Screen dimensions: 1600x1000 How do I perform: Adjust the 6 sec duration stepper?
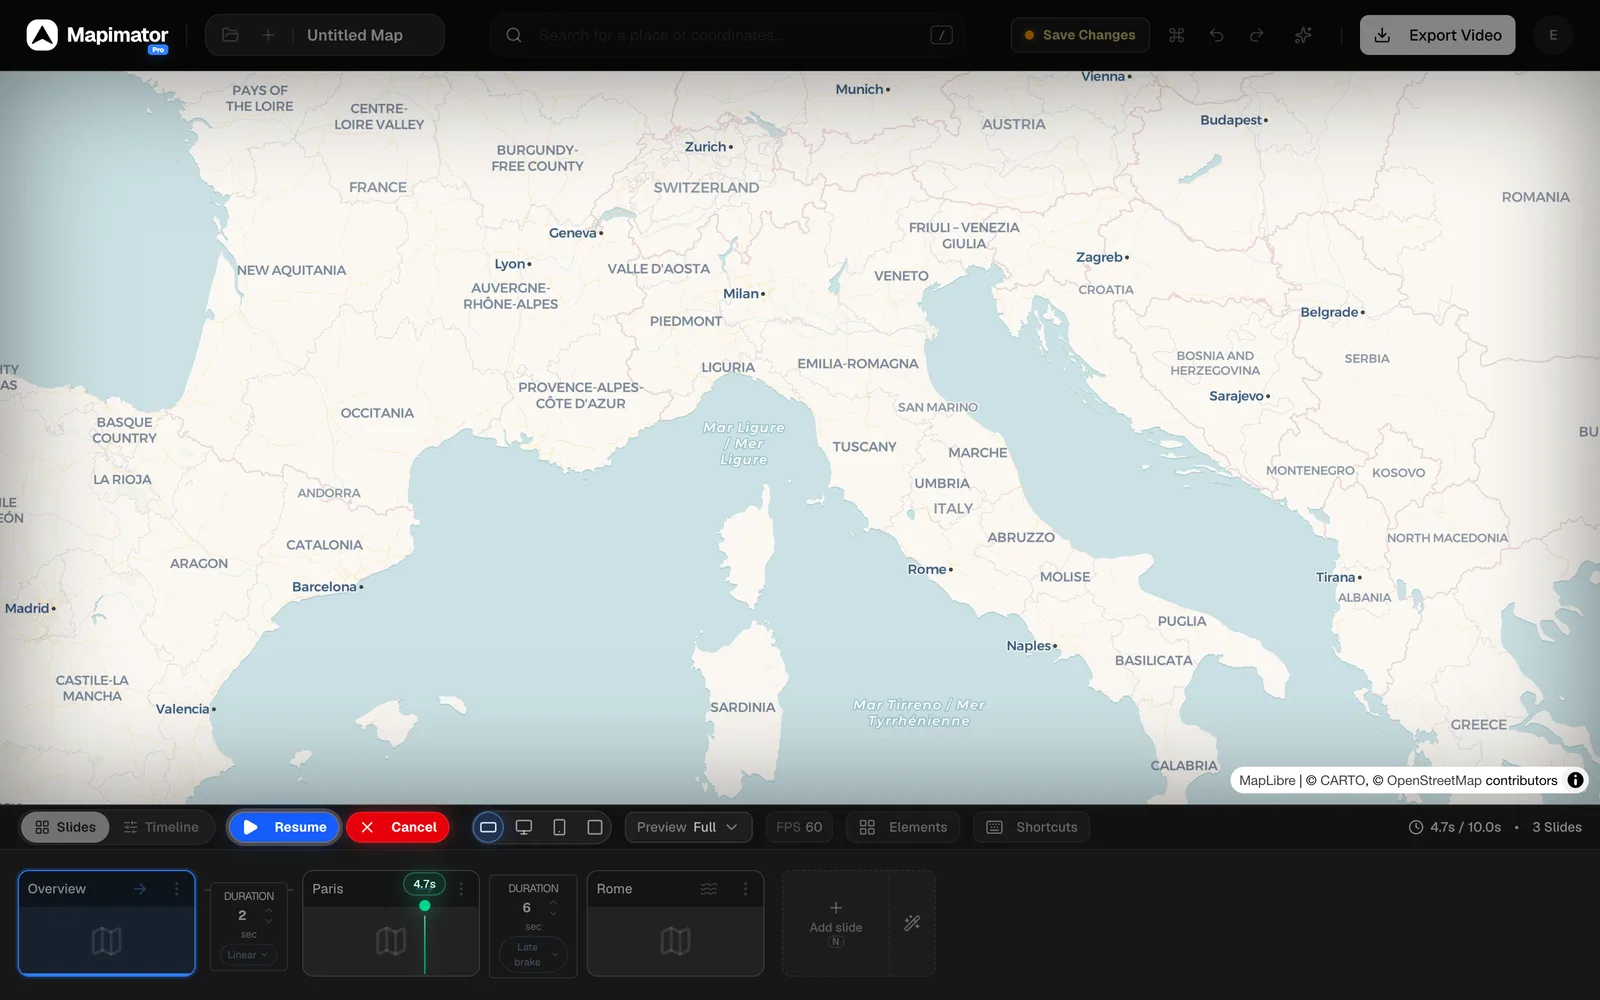[x=553, y=908]
